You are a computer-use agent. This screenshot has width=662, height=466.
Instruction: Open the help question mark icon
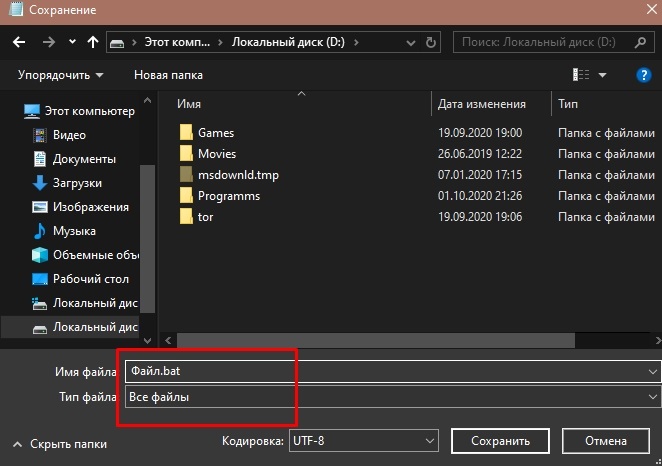pos(644,75)
